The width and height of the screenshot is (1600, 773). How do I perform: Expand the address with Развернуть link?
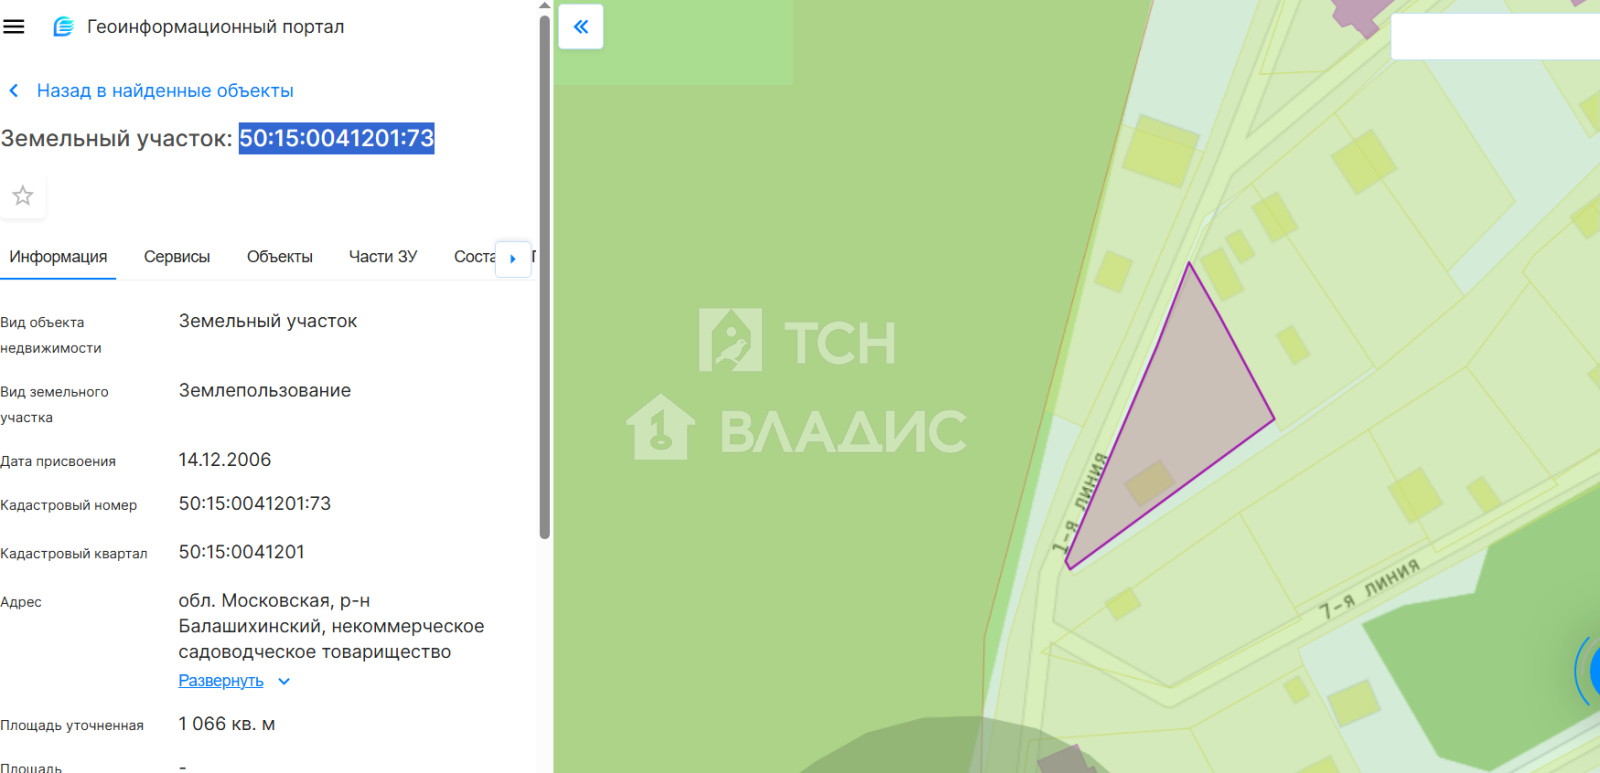click(x=221, y=681)
